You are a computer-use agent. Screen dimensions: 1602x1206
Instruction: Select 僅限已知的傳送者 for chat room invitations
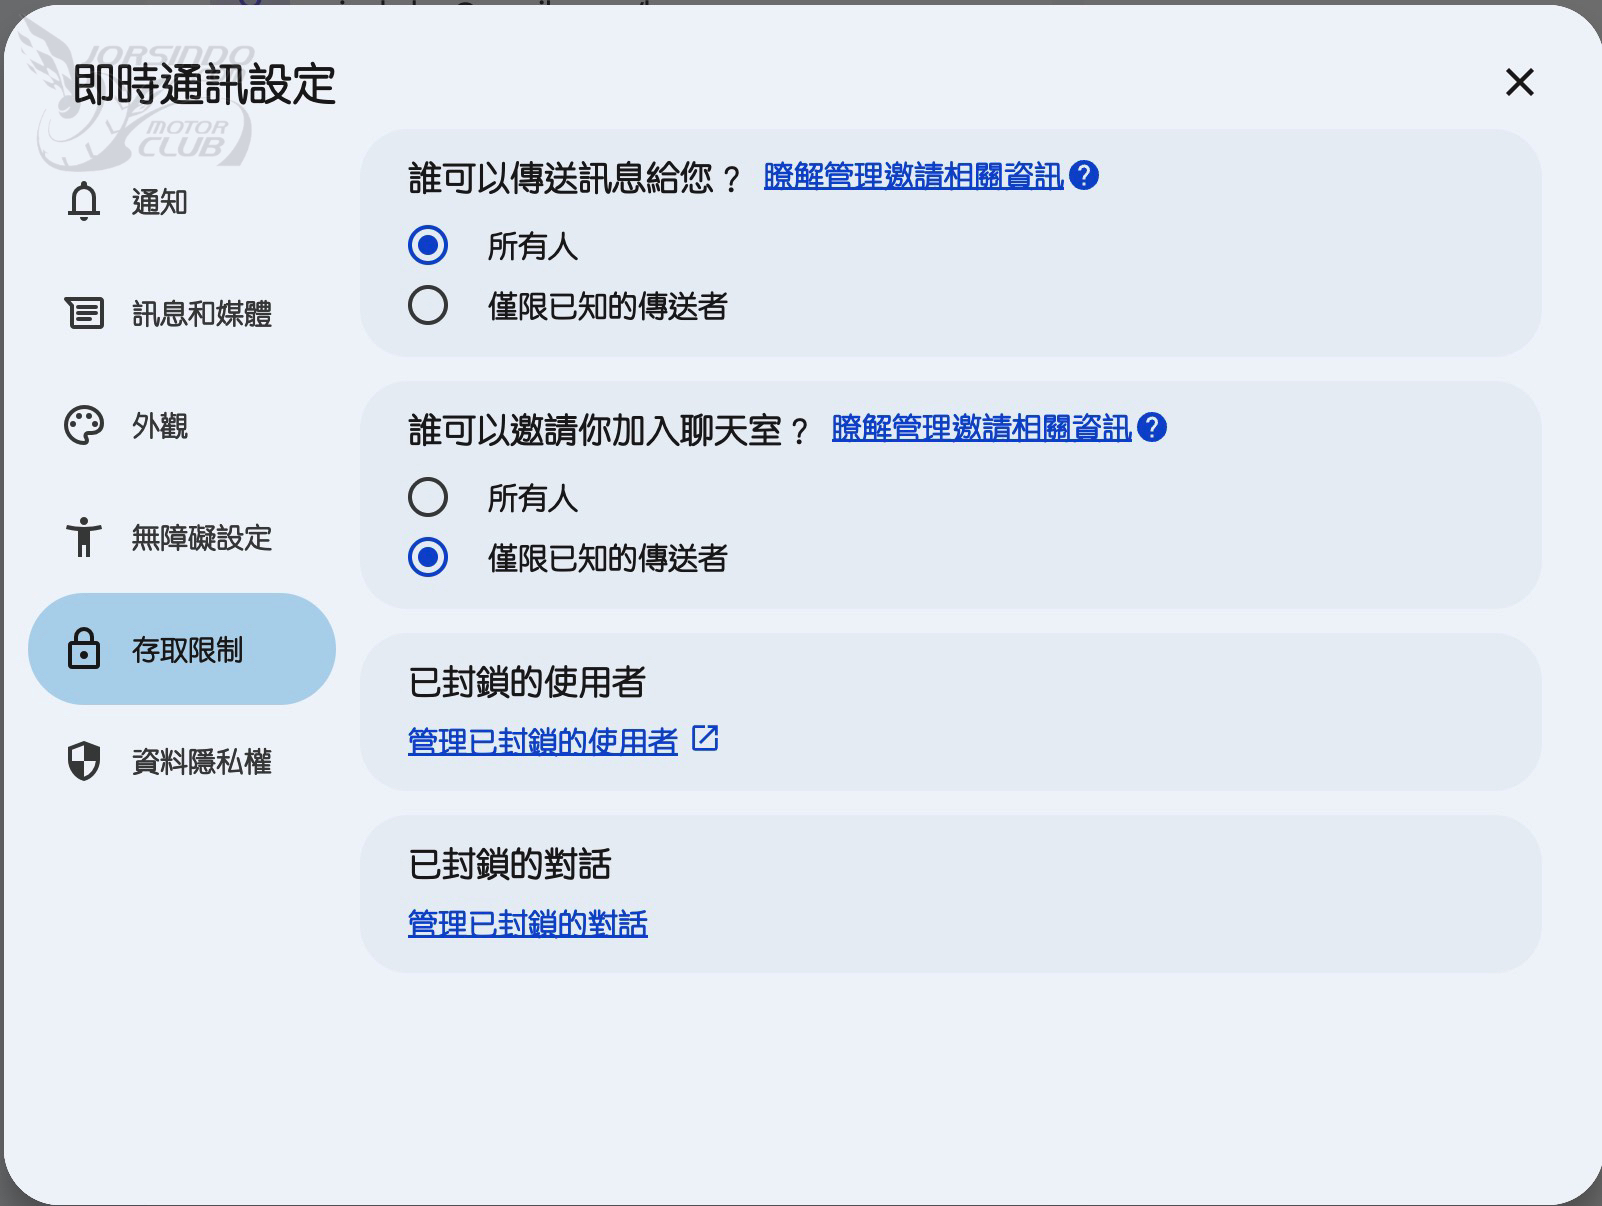pos(428,557)
